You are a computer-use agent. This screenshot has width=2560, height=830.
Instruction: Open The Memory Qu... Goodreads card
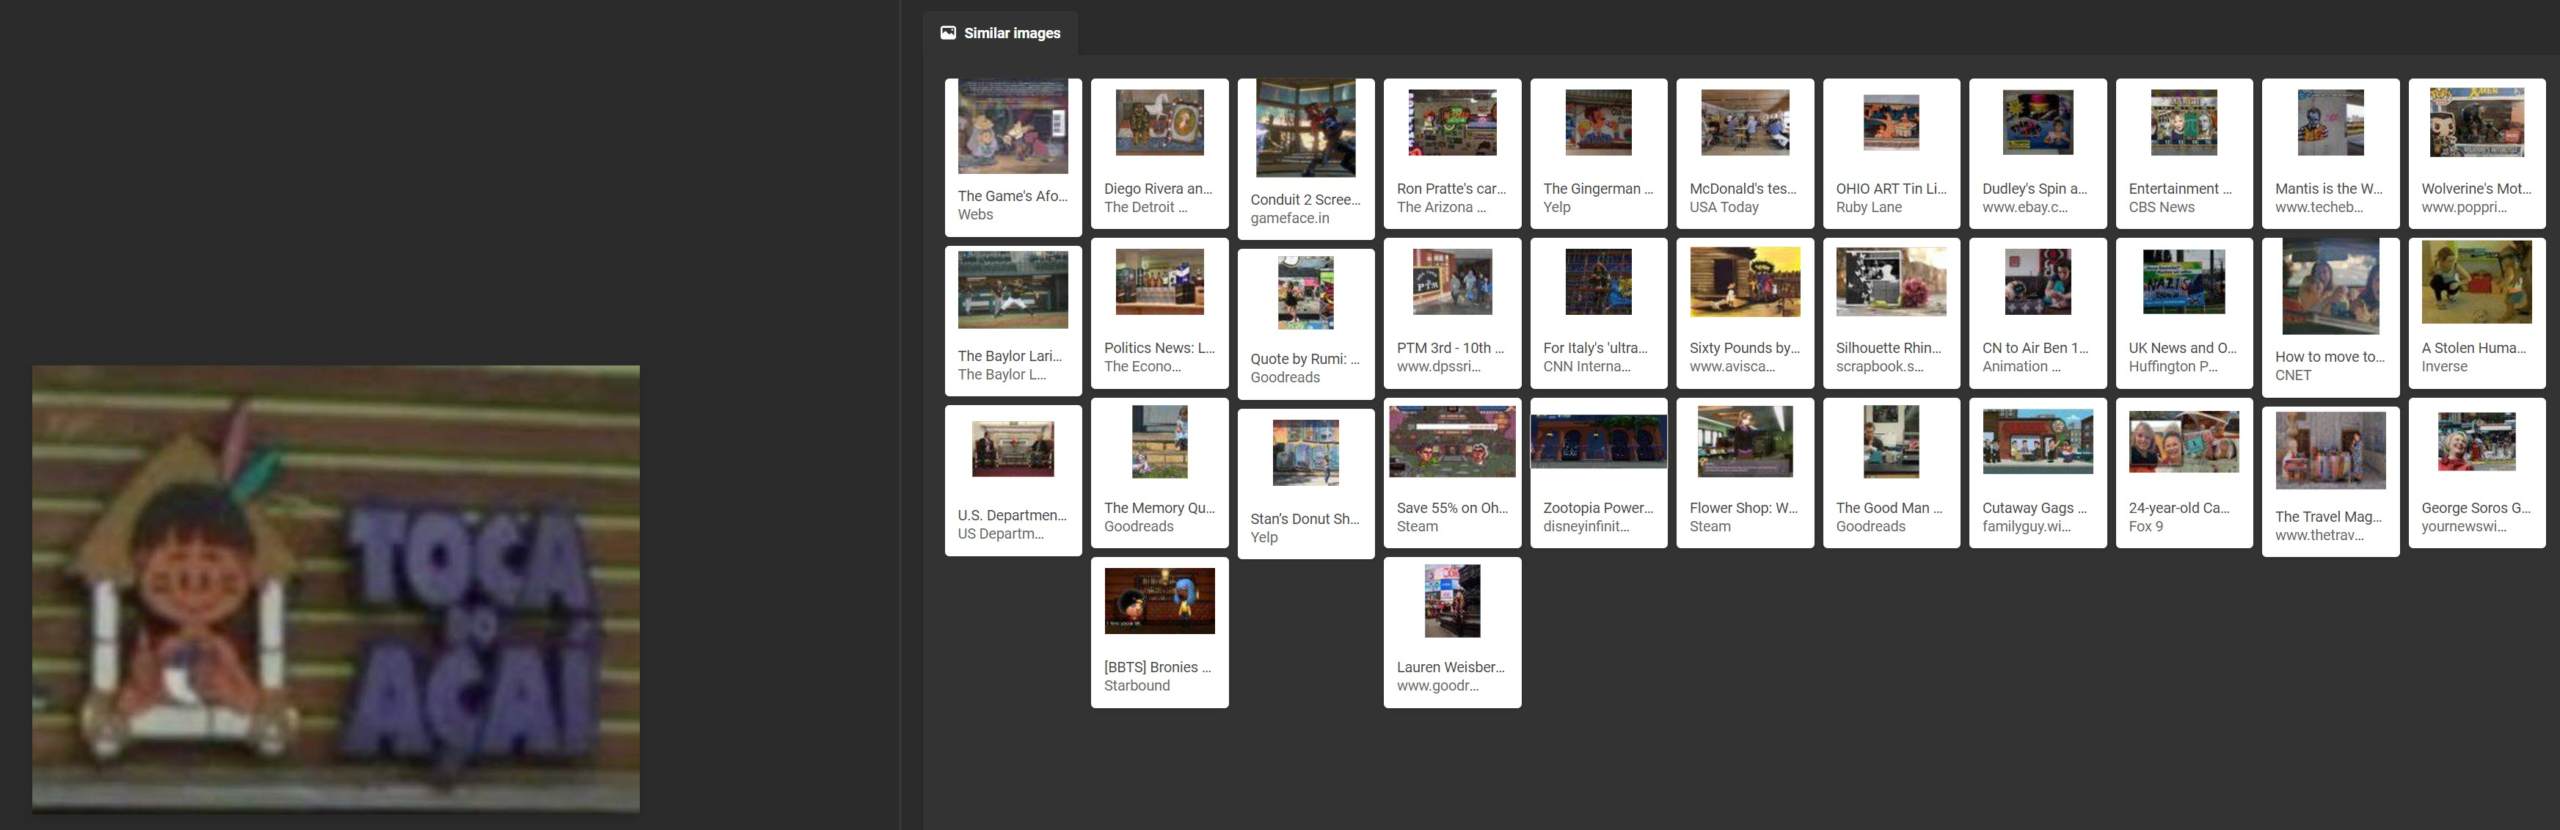pos(1159,472)
